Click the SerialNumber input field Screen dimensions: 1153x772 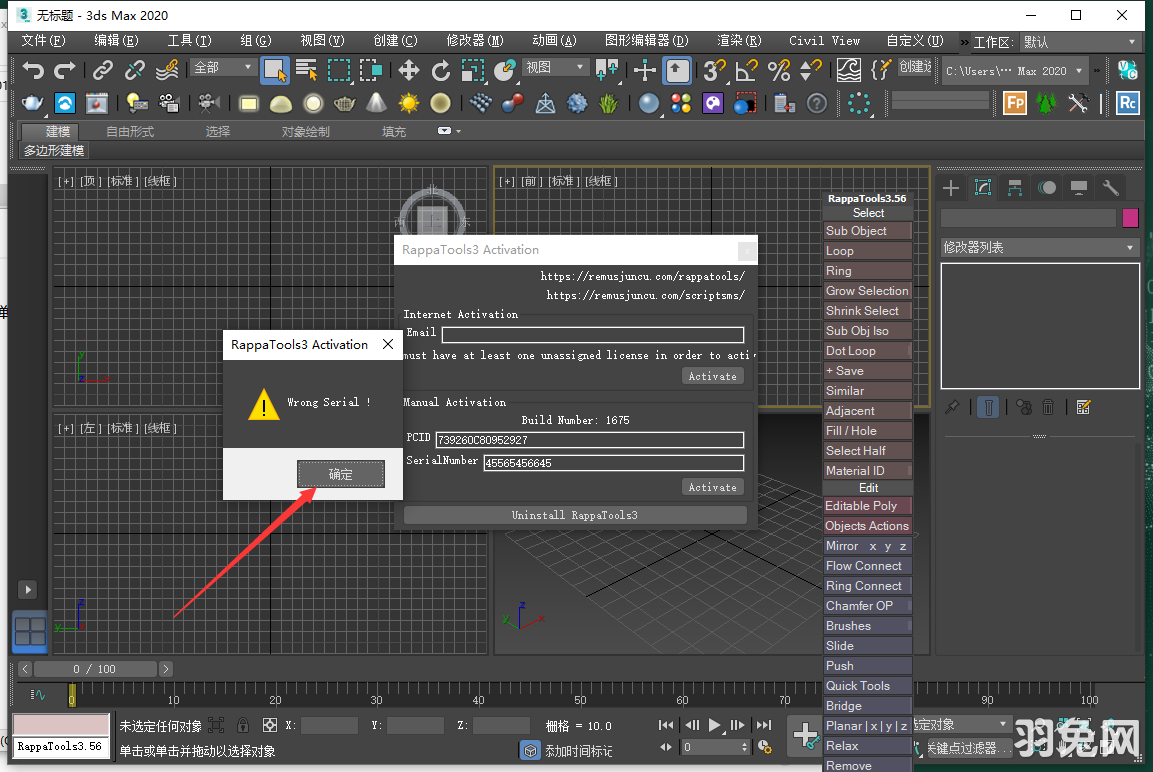[612, 462]
